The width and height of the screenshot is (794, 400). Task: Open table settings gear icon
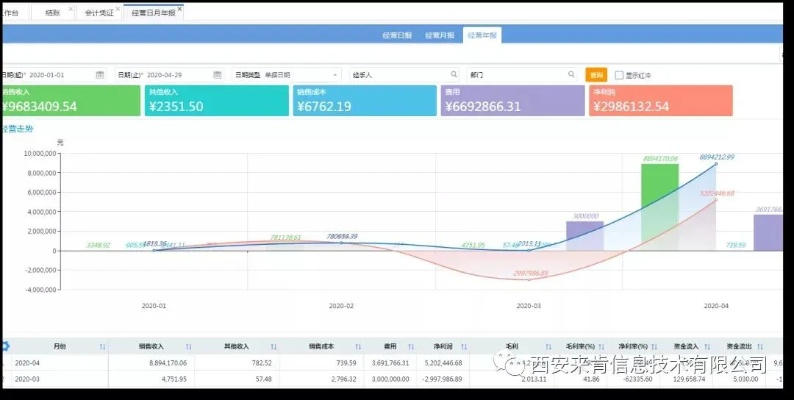[x=4, y=346]
